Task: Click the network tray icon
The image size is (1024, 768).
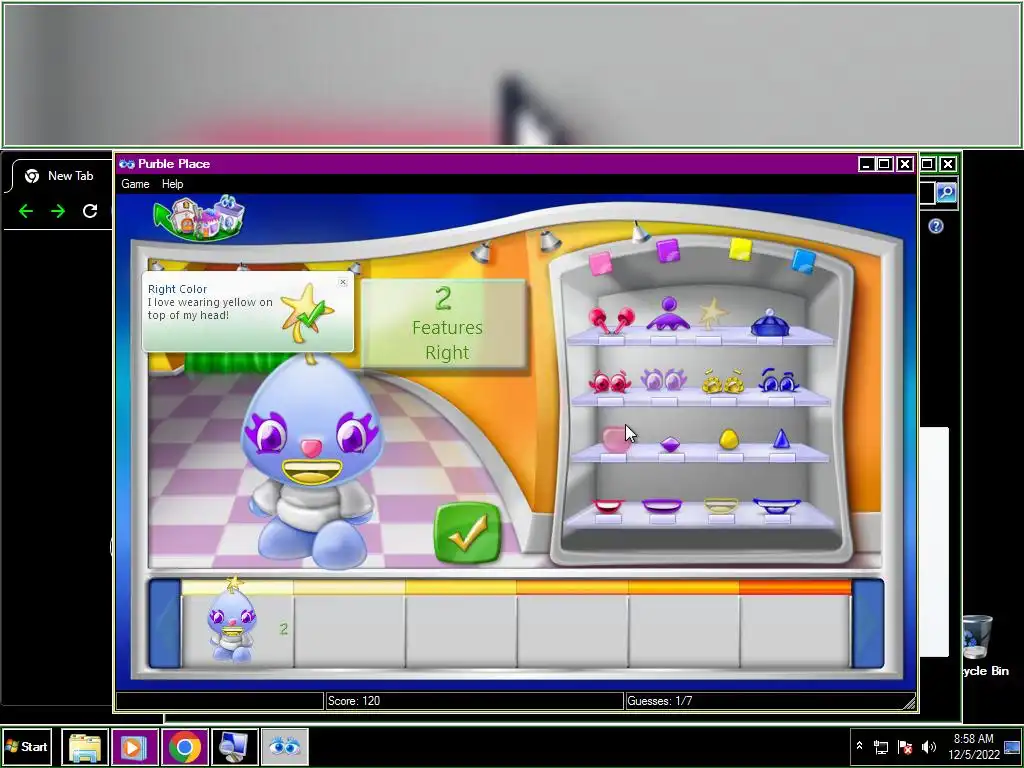Action: click(881, 746)
